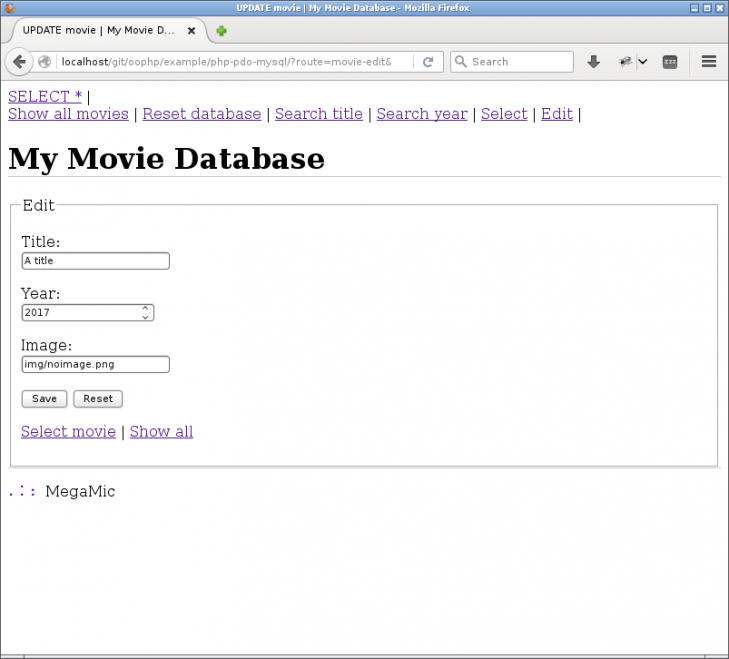Click the Edit fieldset legend

[39, 206]
